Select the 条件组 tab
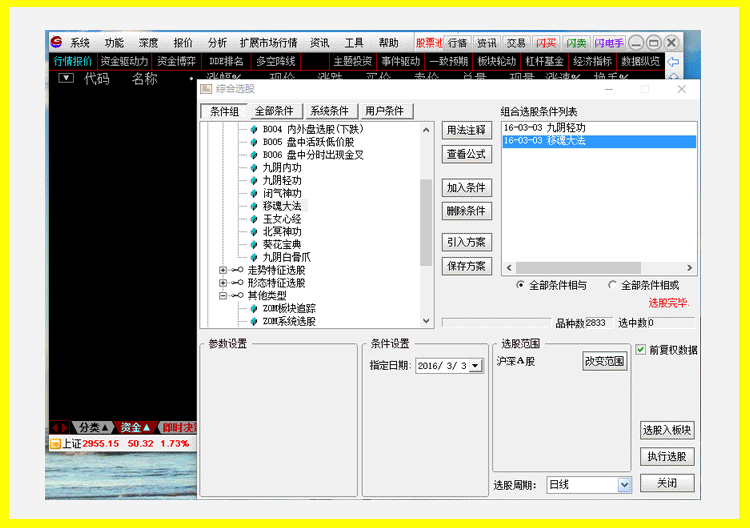 [224, 111]
